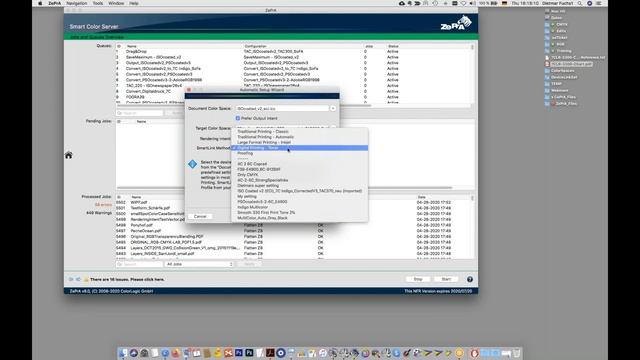Screen dimensions: 640x360
Task: Click the warning triangle issues icon
Action: pos(86,279)
